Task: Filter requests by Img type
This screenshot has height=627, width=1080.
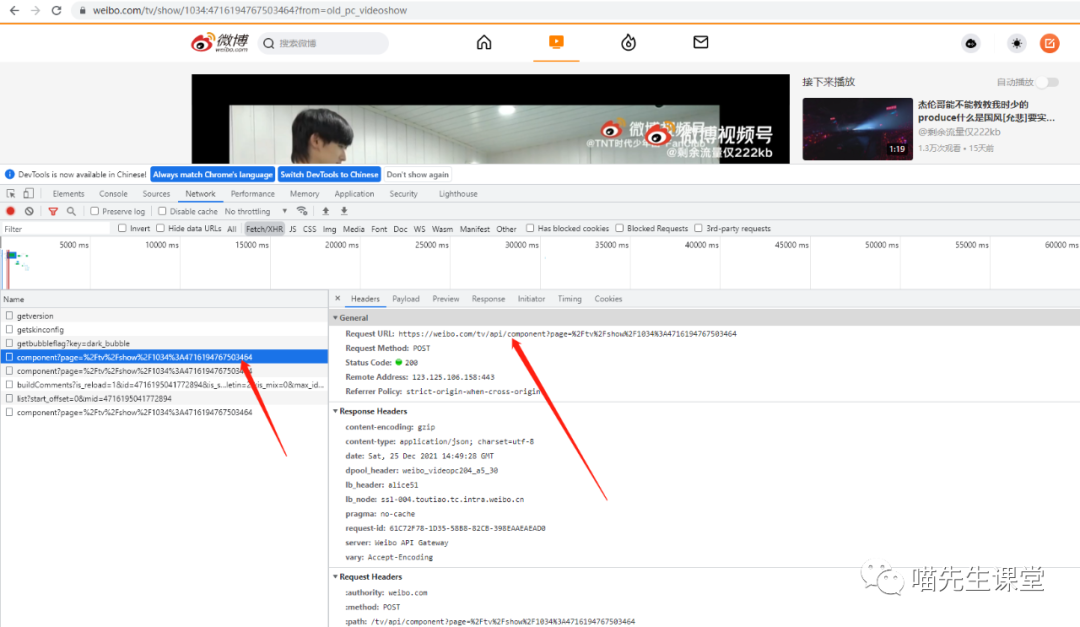Action: pos(329,229)
